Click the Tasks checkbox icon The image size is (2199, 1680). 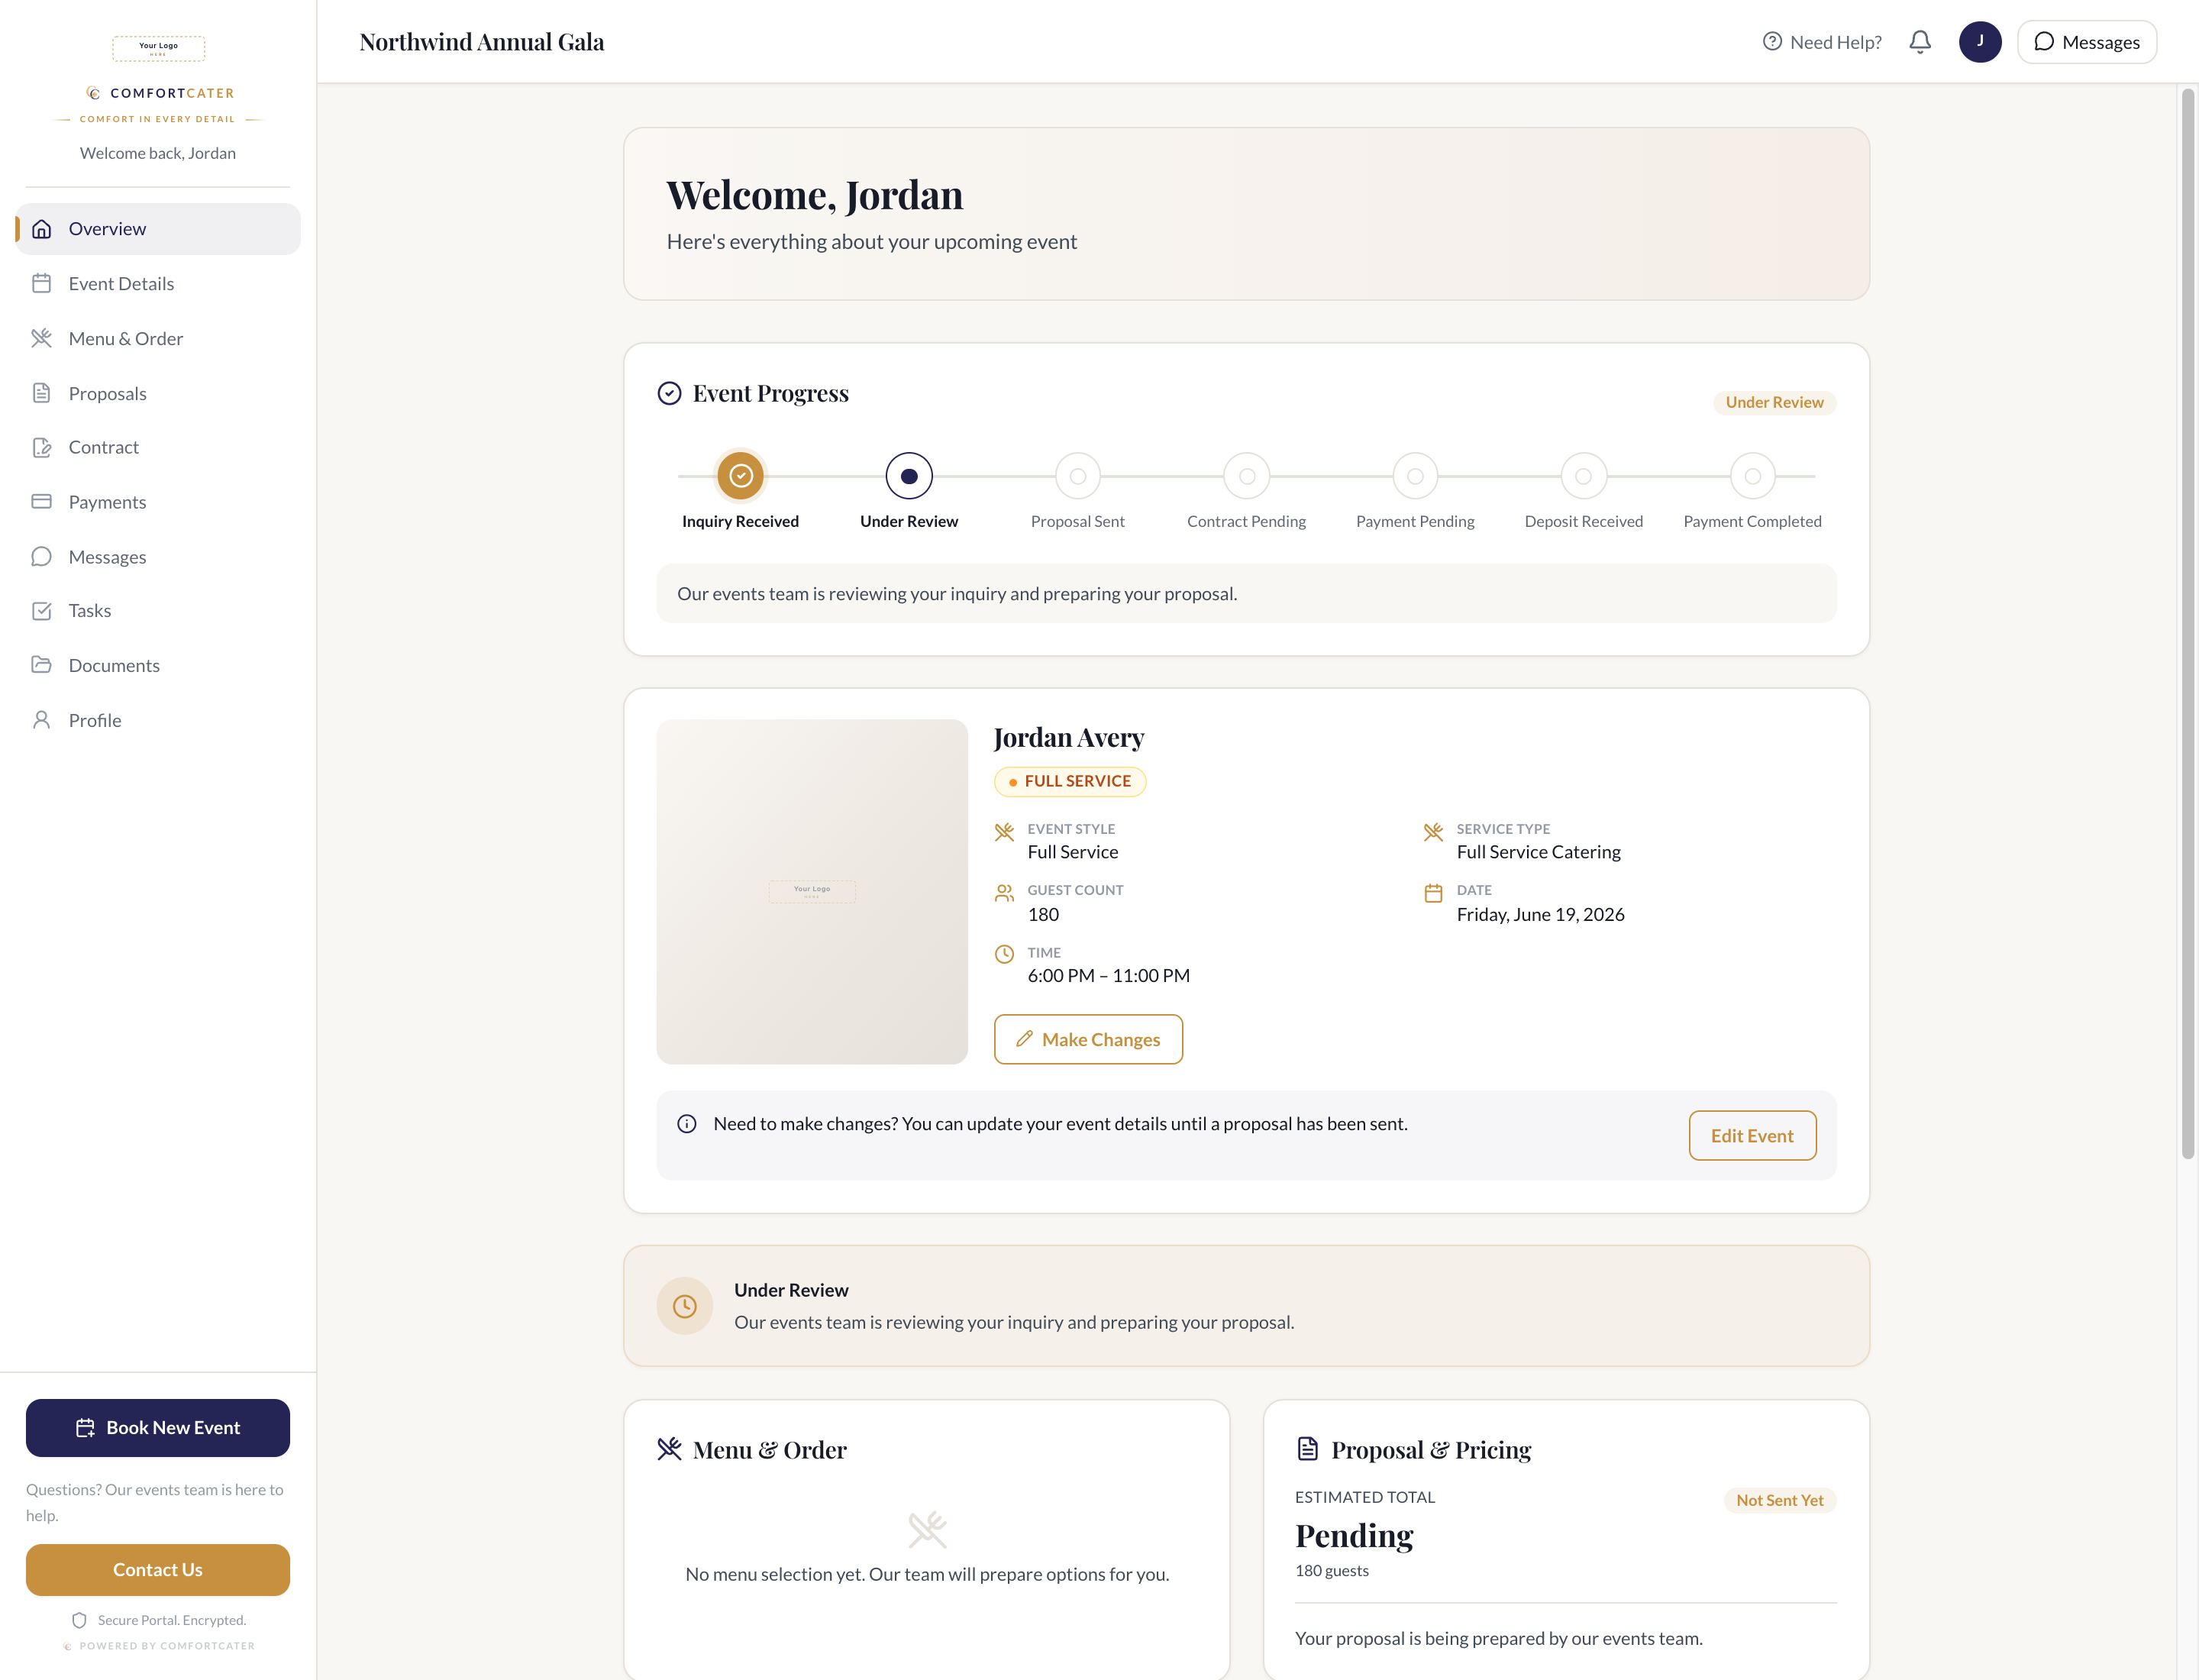point(41,610)
